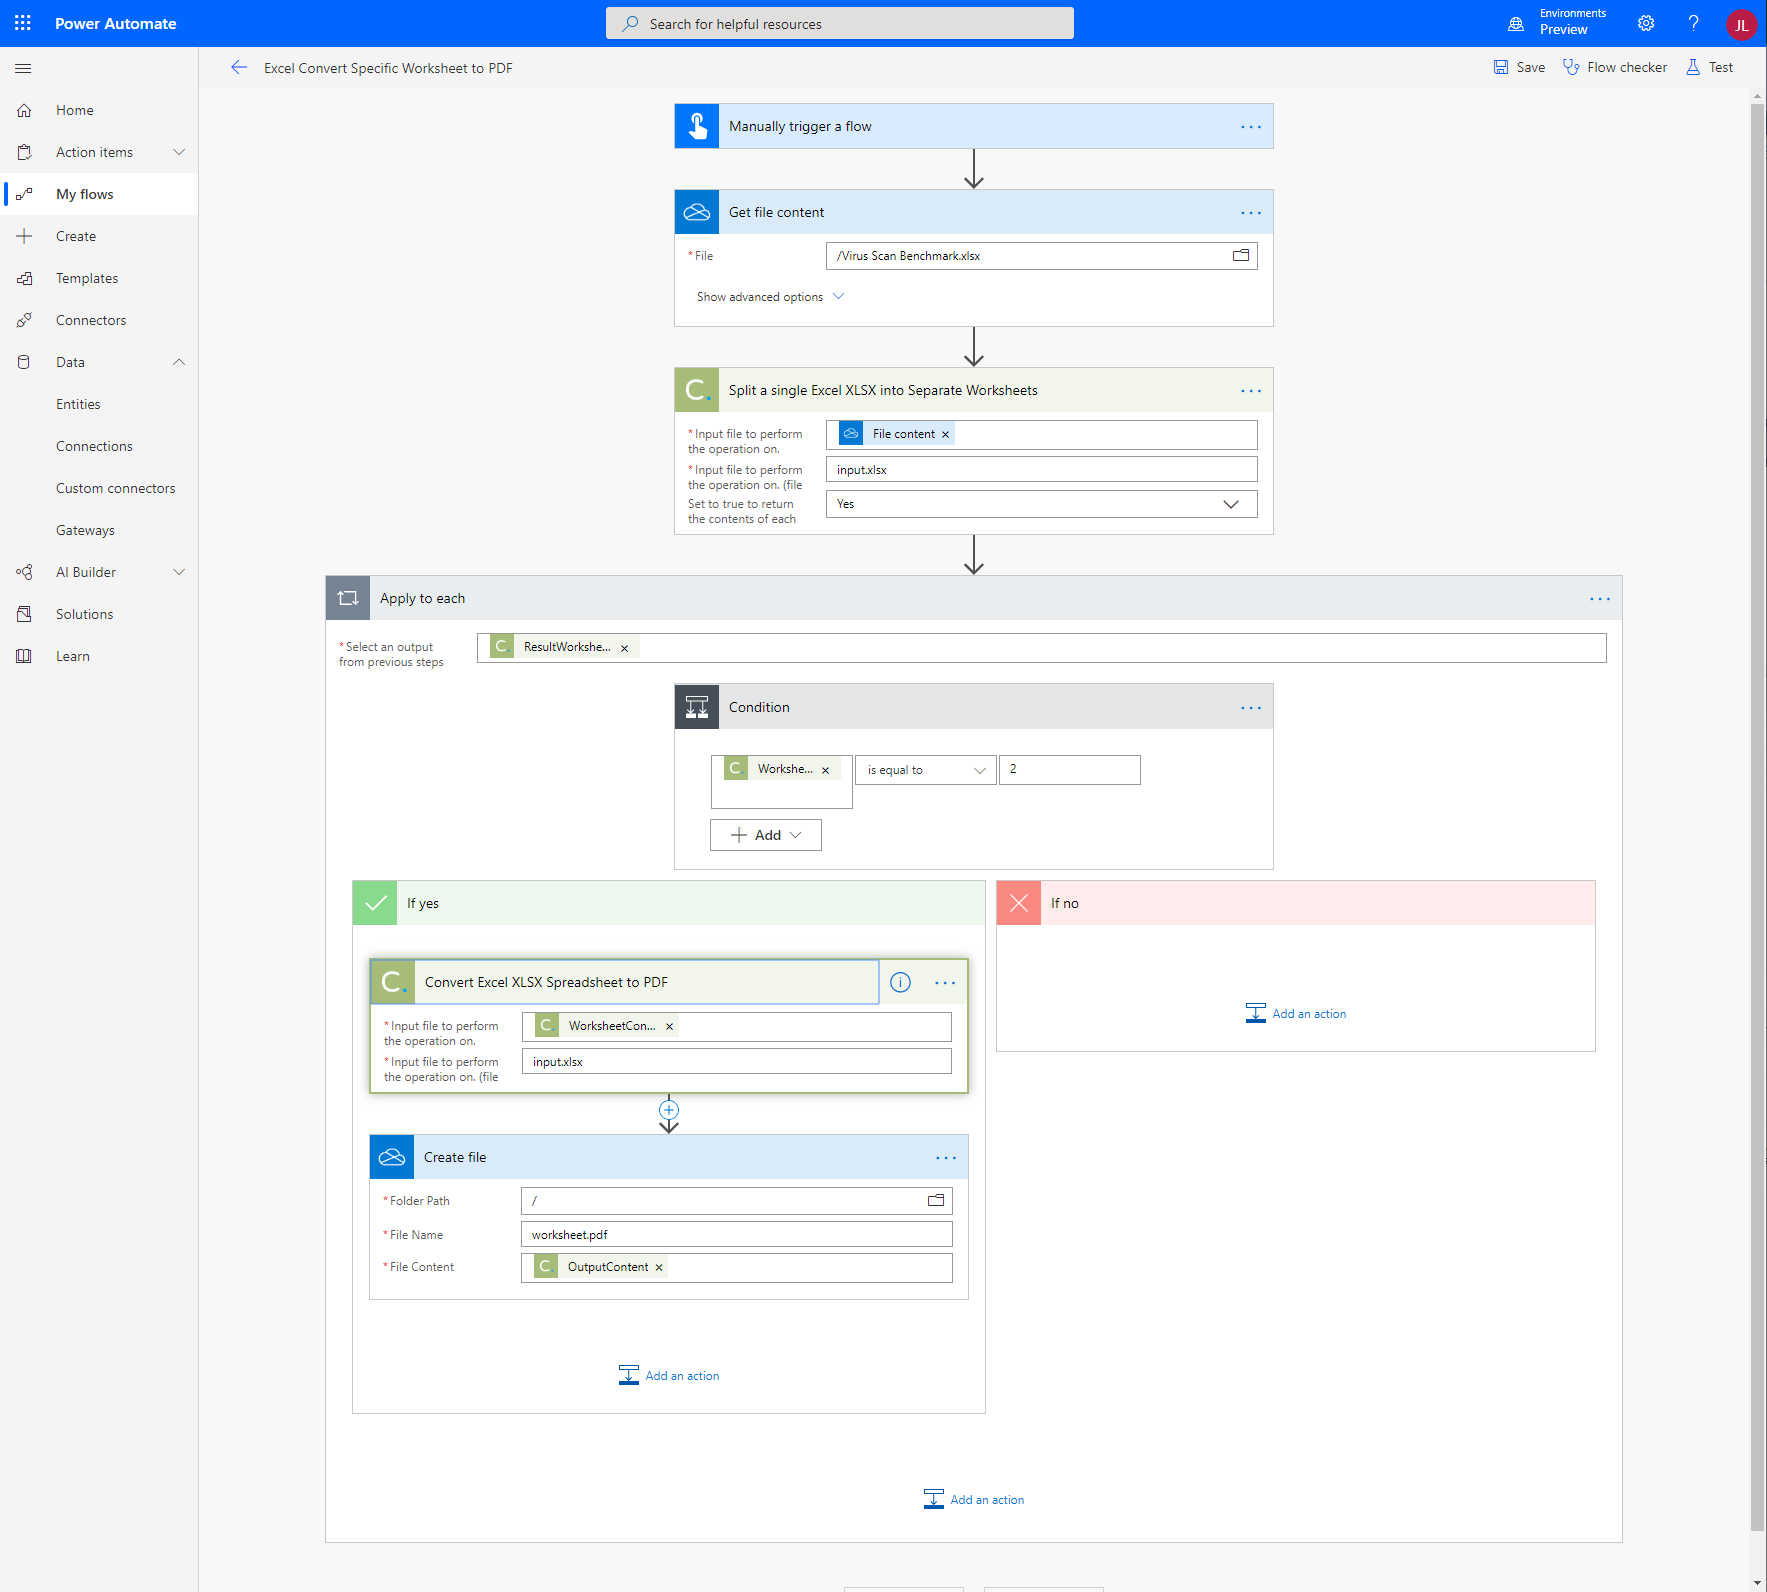
Task: Click the Save flow icon
Action: point(1502,67)
